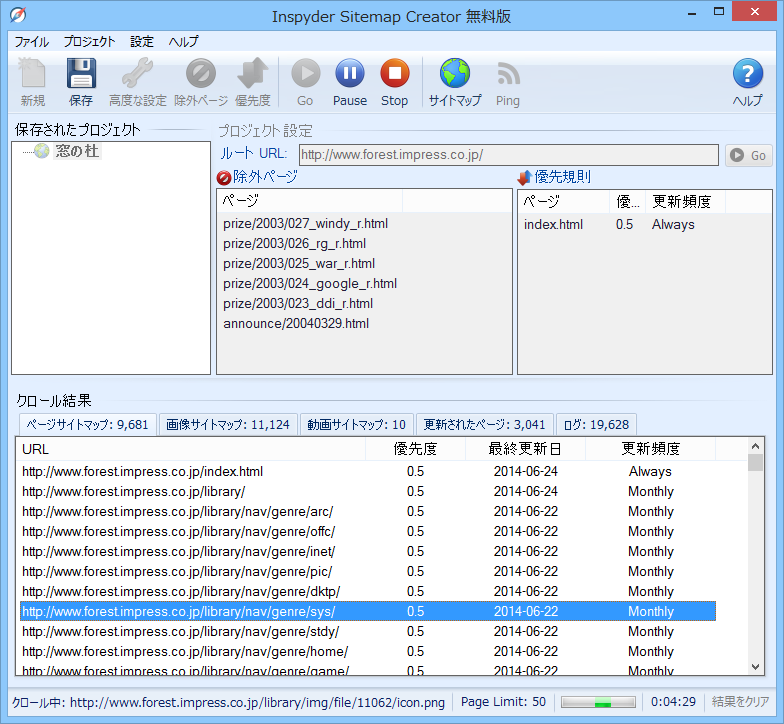Select excluded page prize/2003/024_google_r.html
784x724 pixels.
click(x=310, y=284)
